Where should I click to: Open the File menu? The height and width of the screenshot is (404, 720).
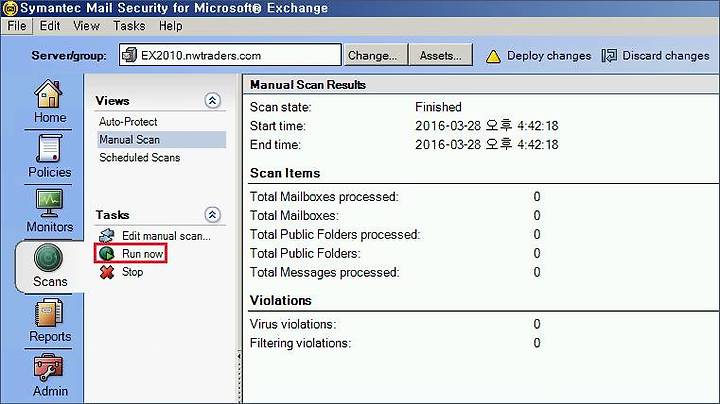(17, 26)
